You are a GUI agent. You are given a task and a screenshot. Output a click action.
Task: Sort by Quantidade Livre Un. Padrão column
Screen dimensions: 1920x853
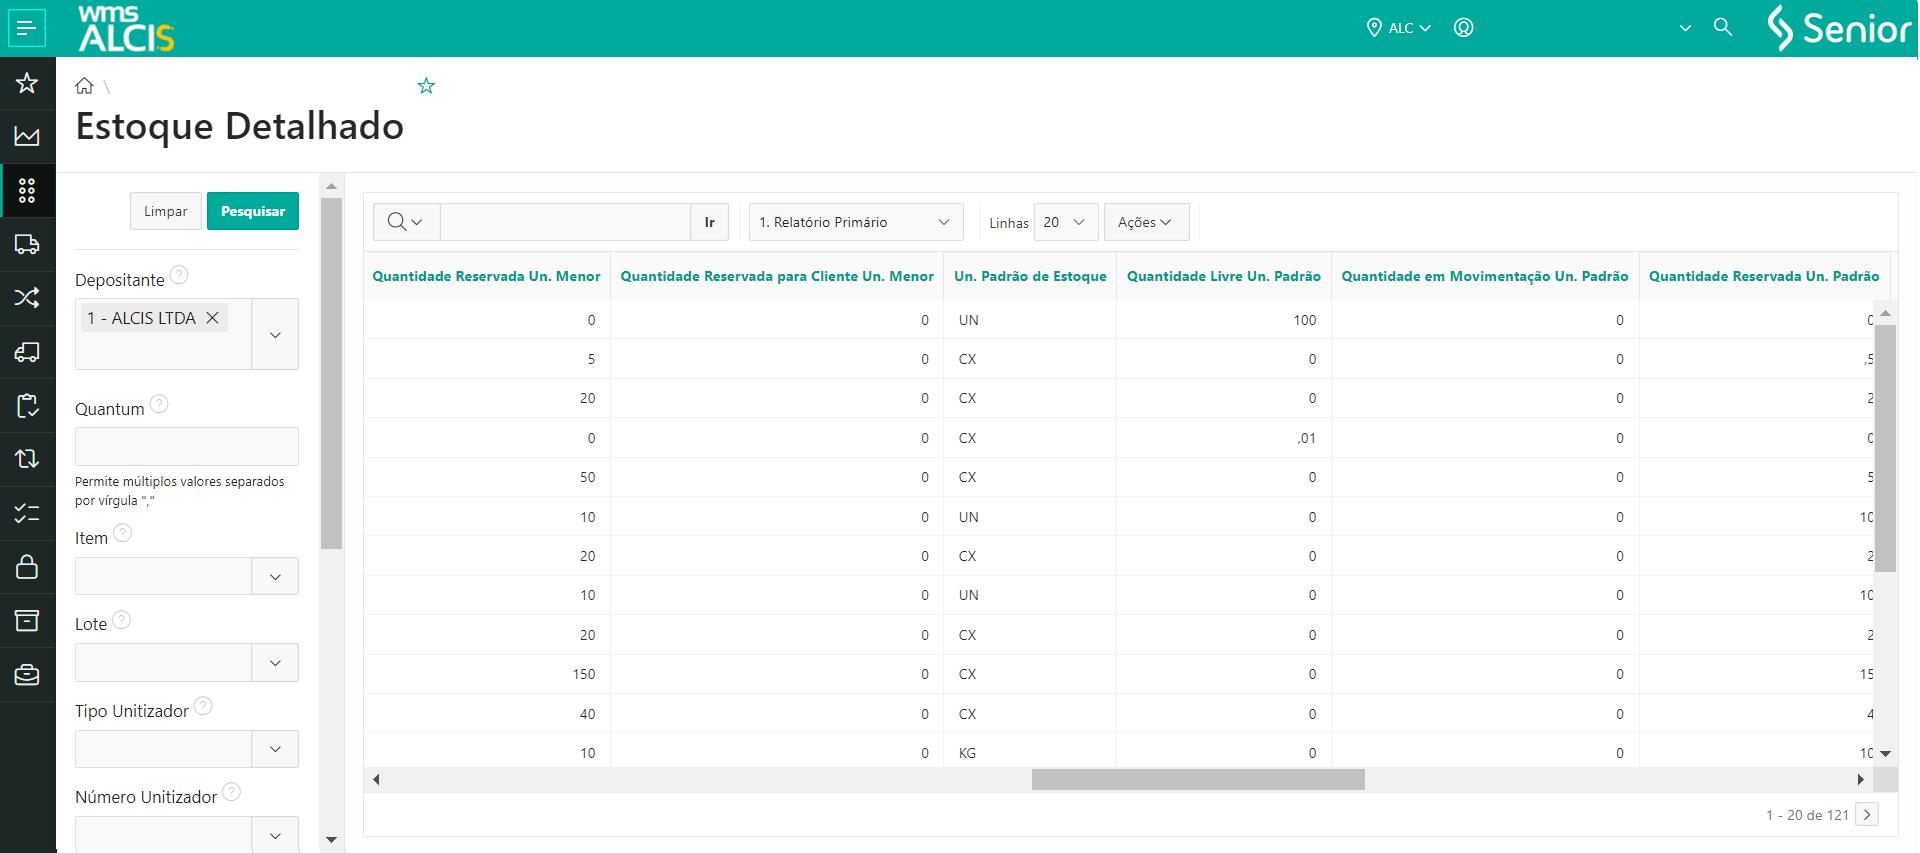pos(1223,276)
